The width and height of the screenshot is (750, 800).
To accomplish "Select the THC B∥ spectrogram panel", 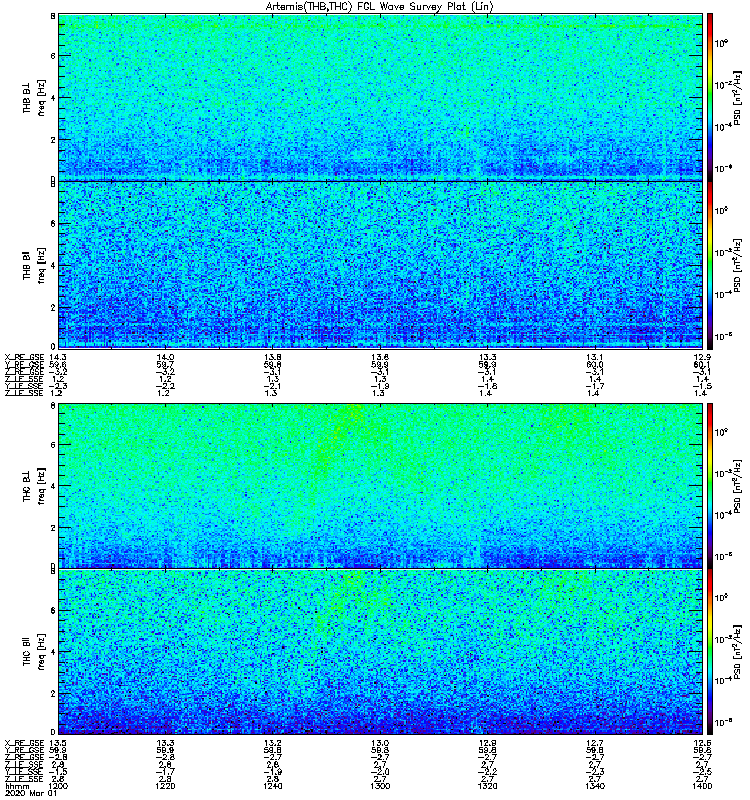I will coord(381,652).
